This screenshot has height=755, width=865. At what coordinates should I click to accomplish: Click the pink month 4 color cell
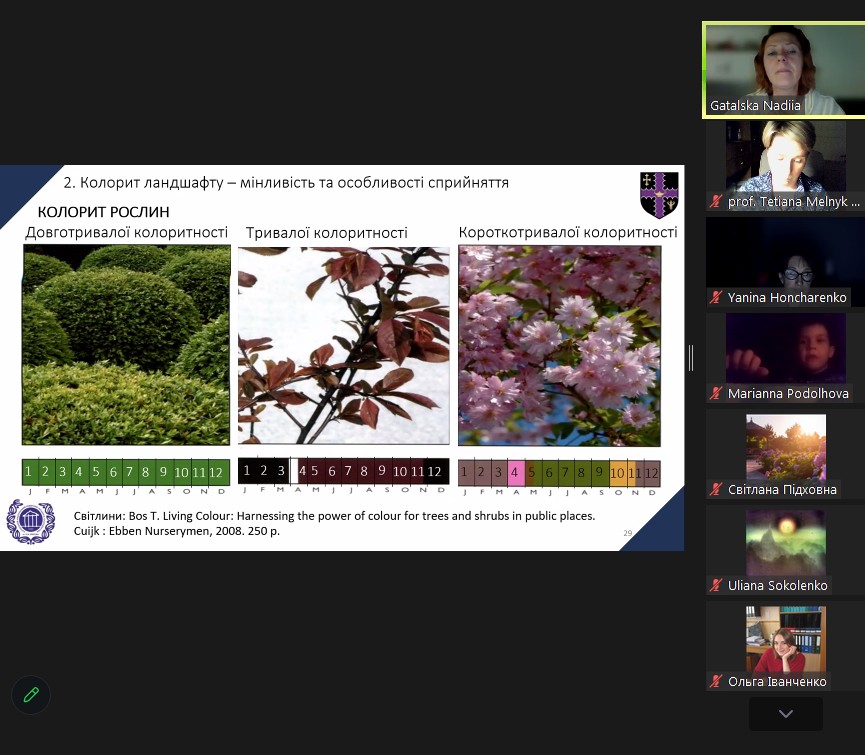tap(516, 472)
